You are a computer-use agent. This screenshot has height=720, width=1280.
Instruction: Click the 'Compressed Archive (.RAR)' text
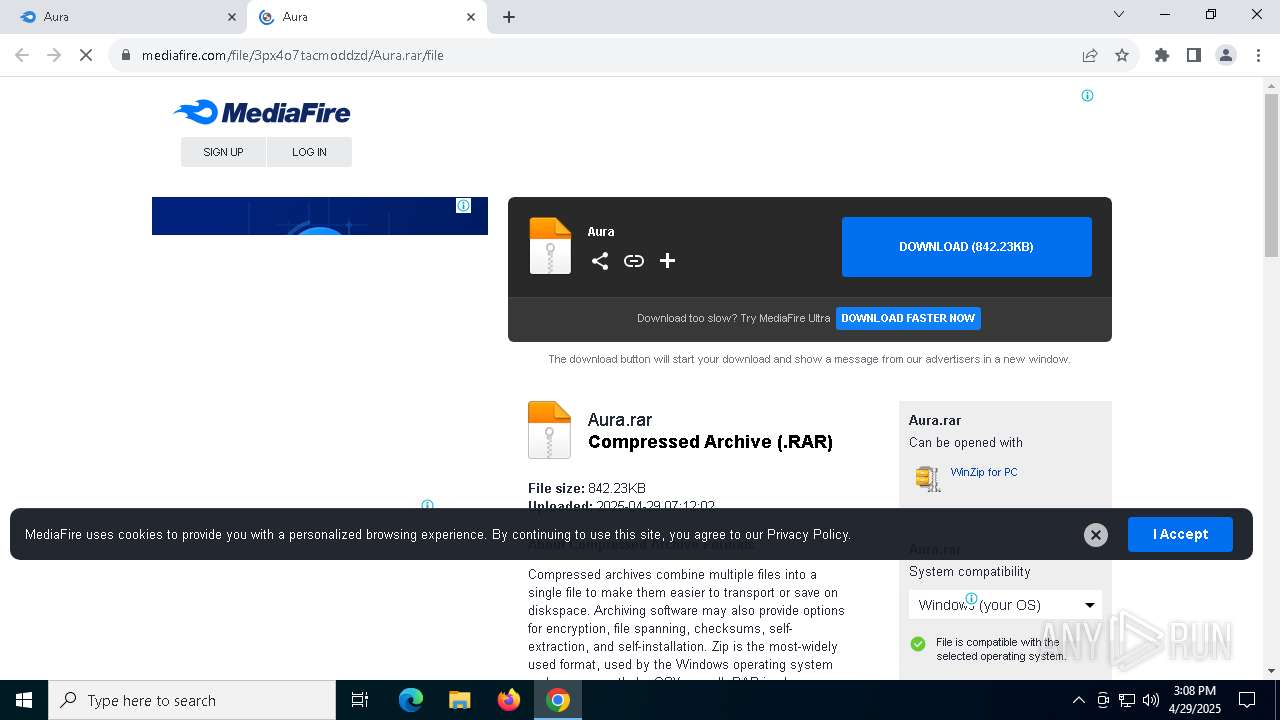click(710, 442)
